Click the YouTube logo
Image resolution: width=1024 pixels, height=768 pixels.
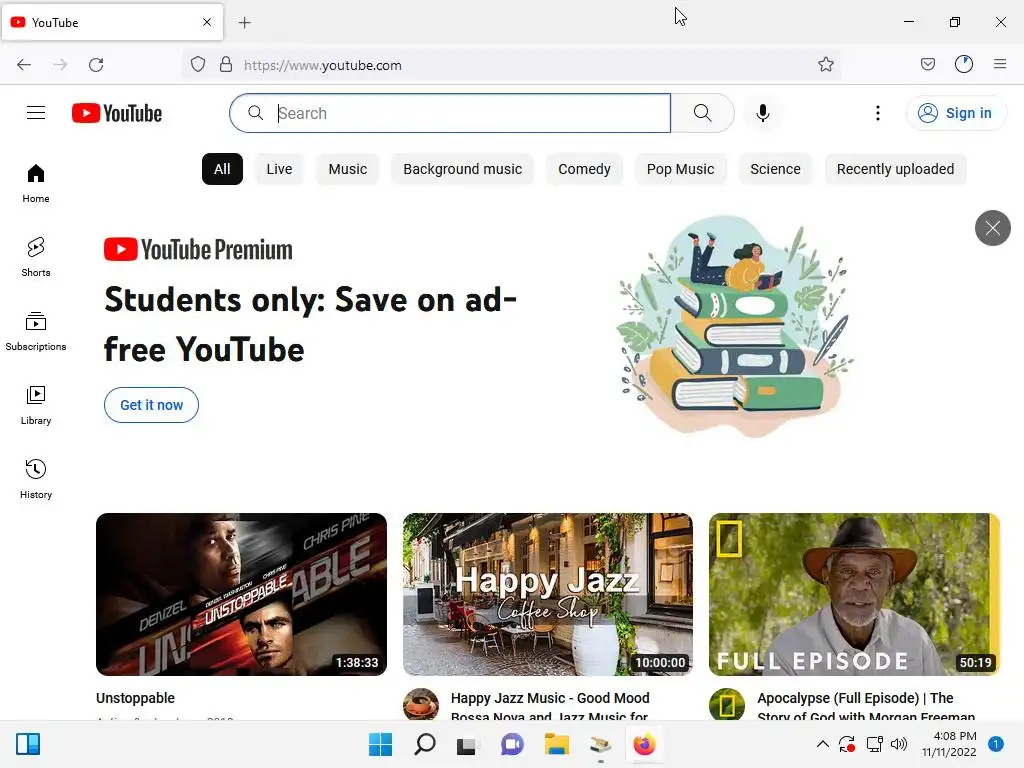117,113
